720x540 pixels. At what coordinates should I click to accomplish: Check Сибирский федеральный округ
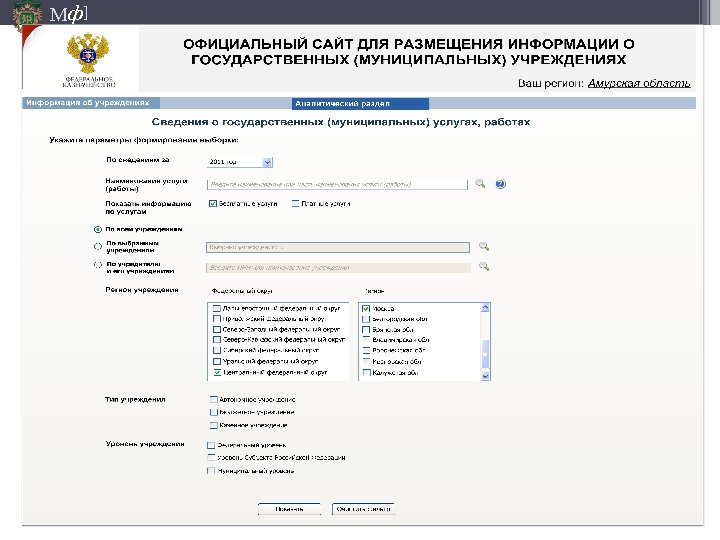(x=217, y=350)
